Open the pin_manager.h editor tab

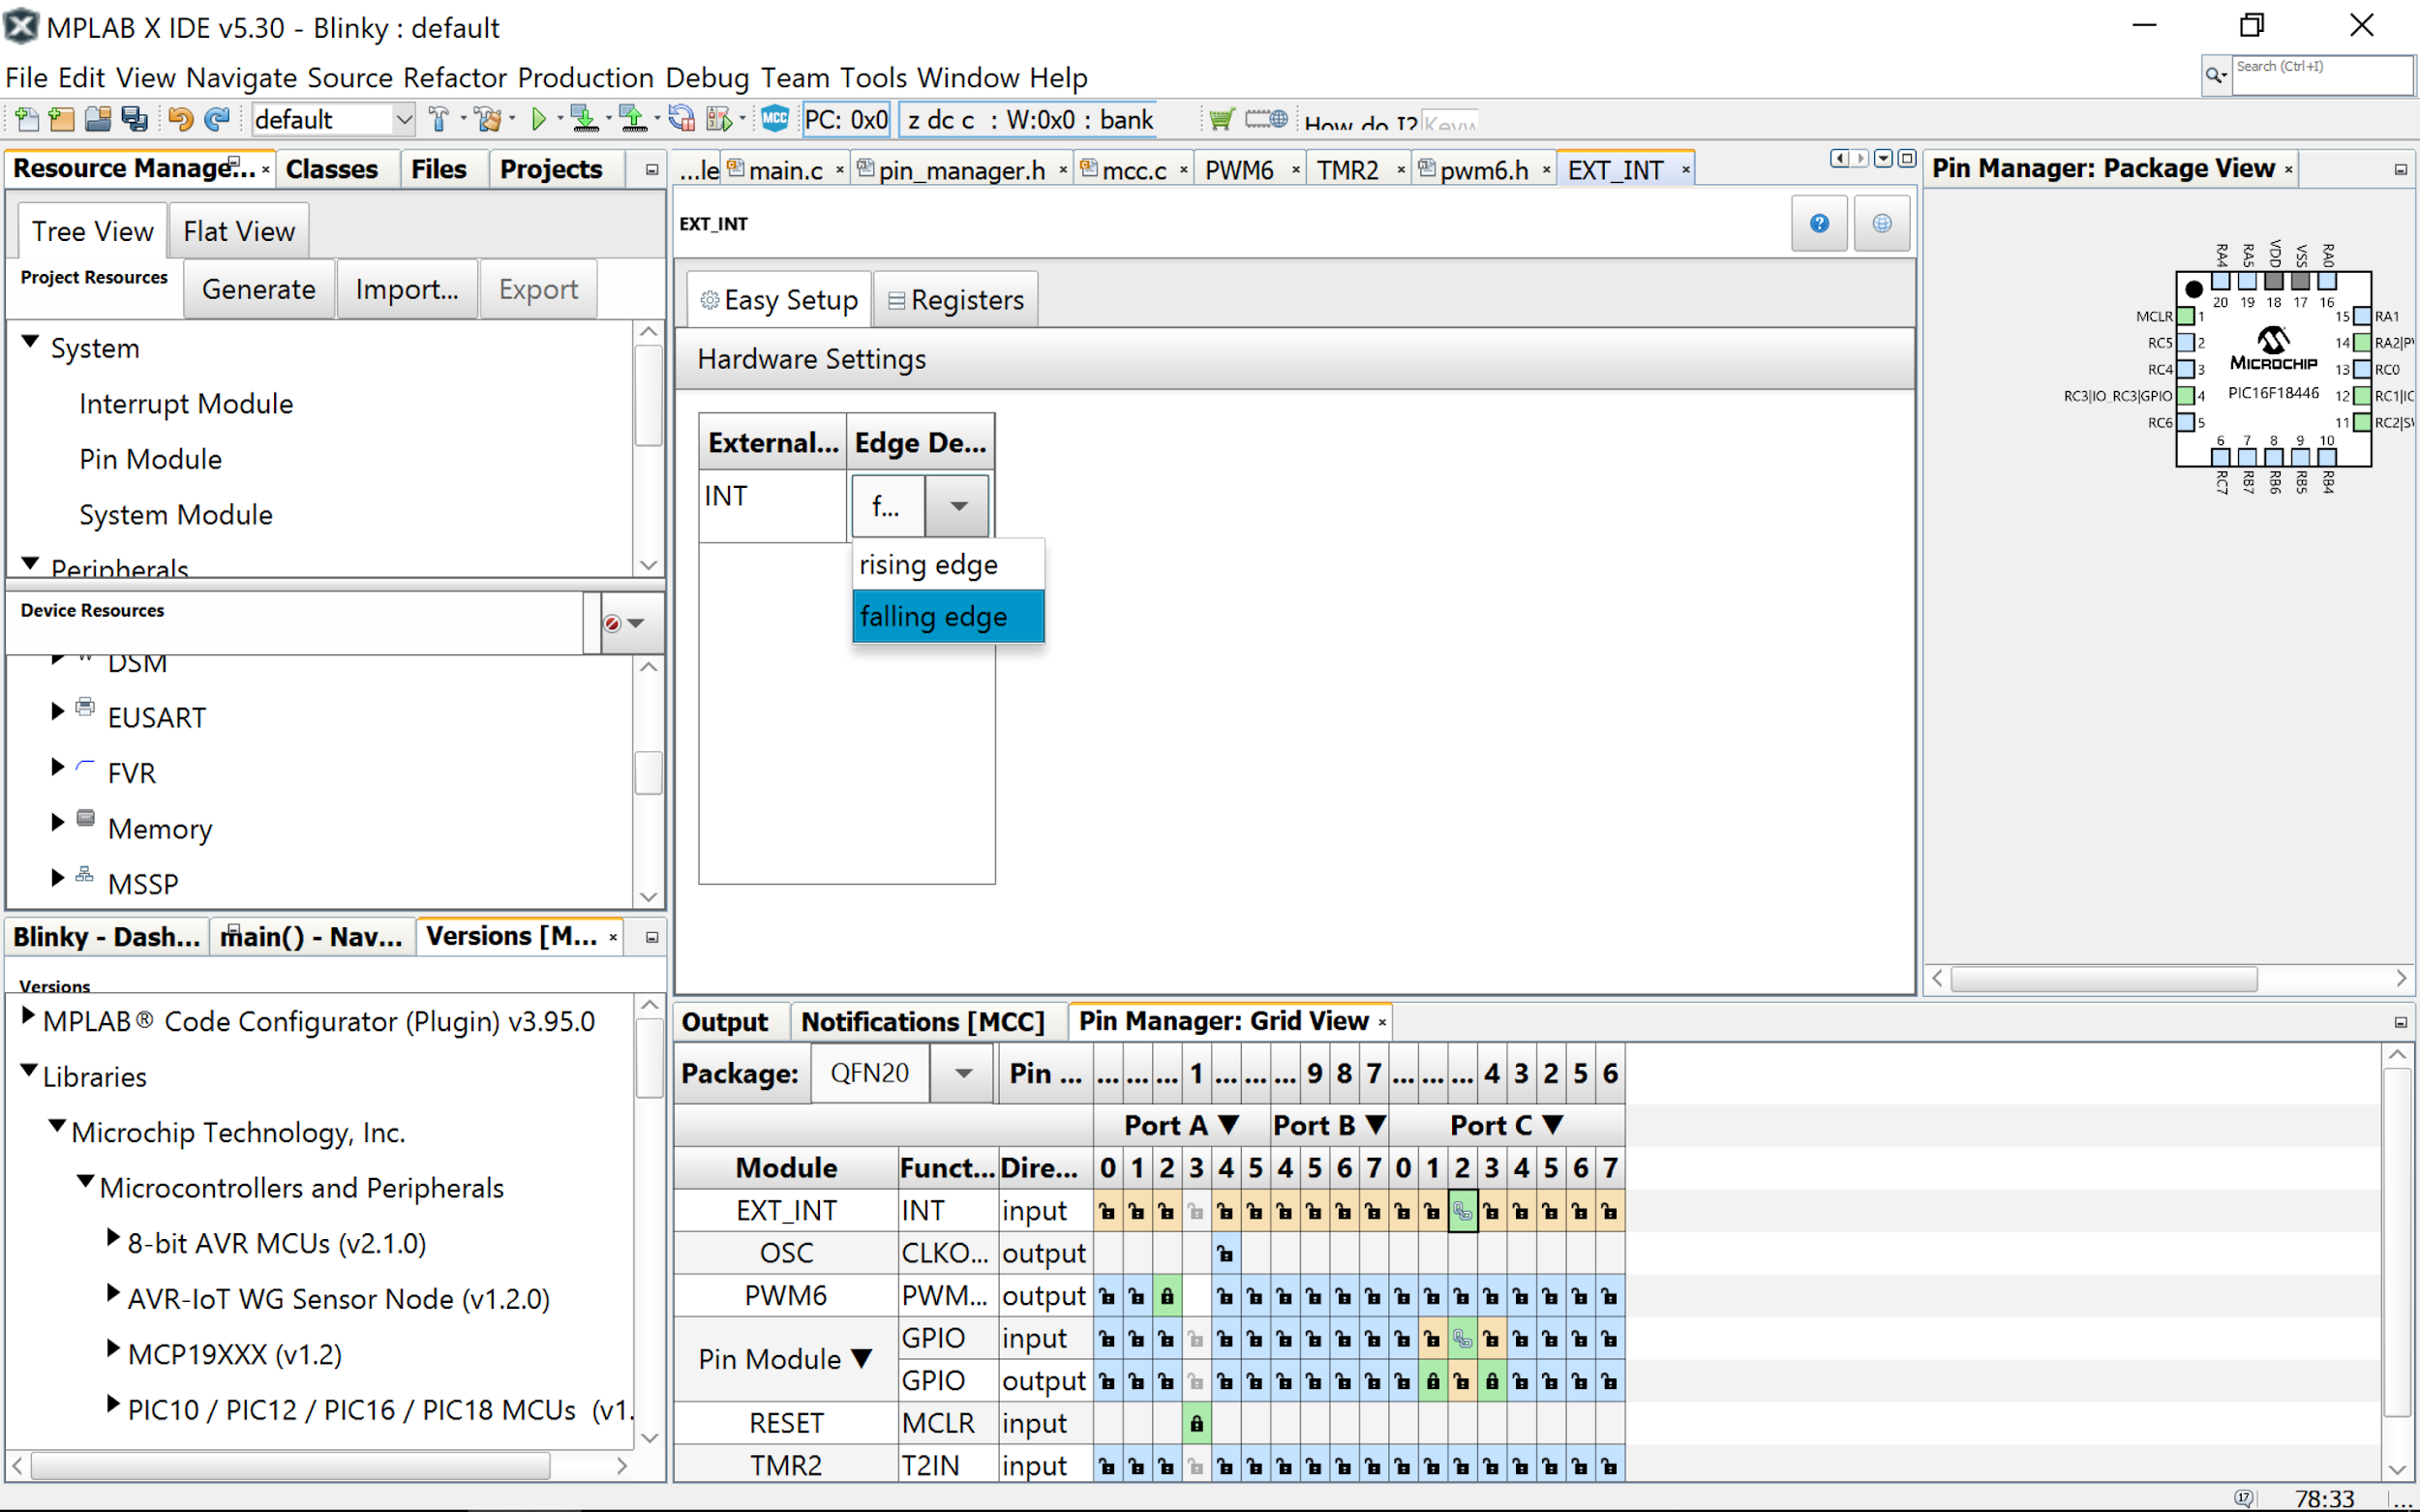pos(961,170)
